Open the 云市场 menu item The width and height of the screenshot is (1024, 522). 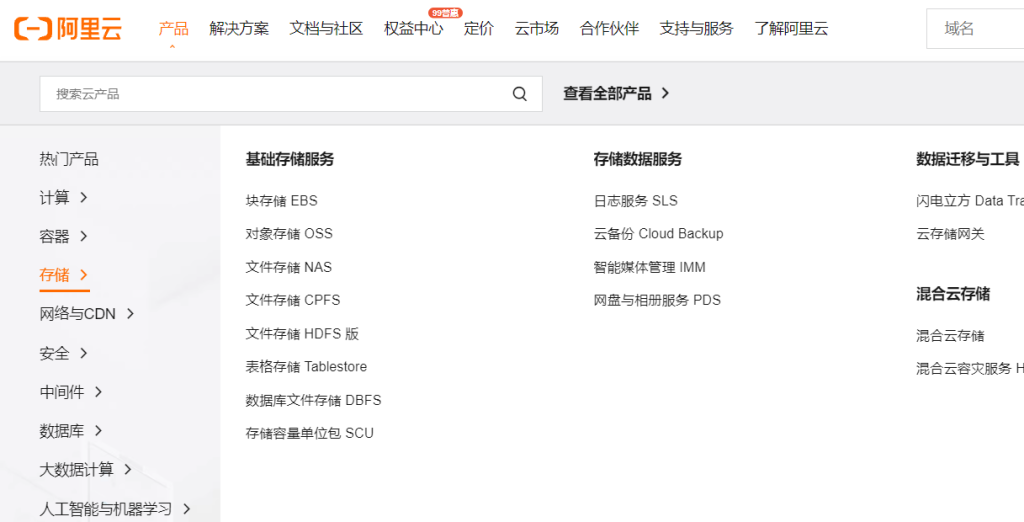(x=537, y=29)
